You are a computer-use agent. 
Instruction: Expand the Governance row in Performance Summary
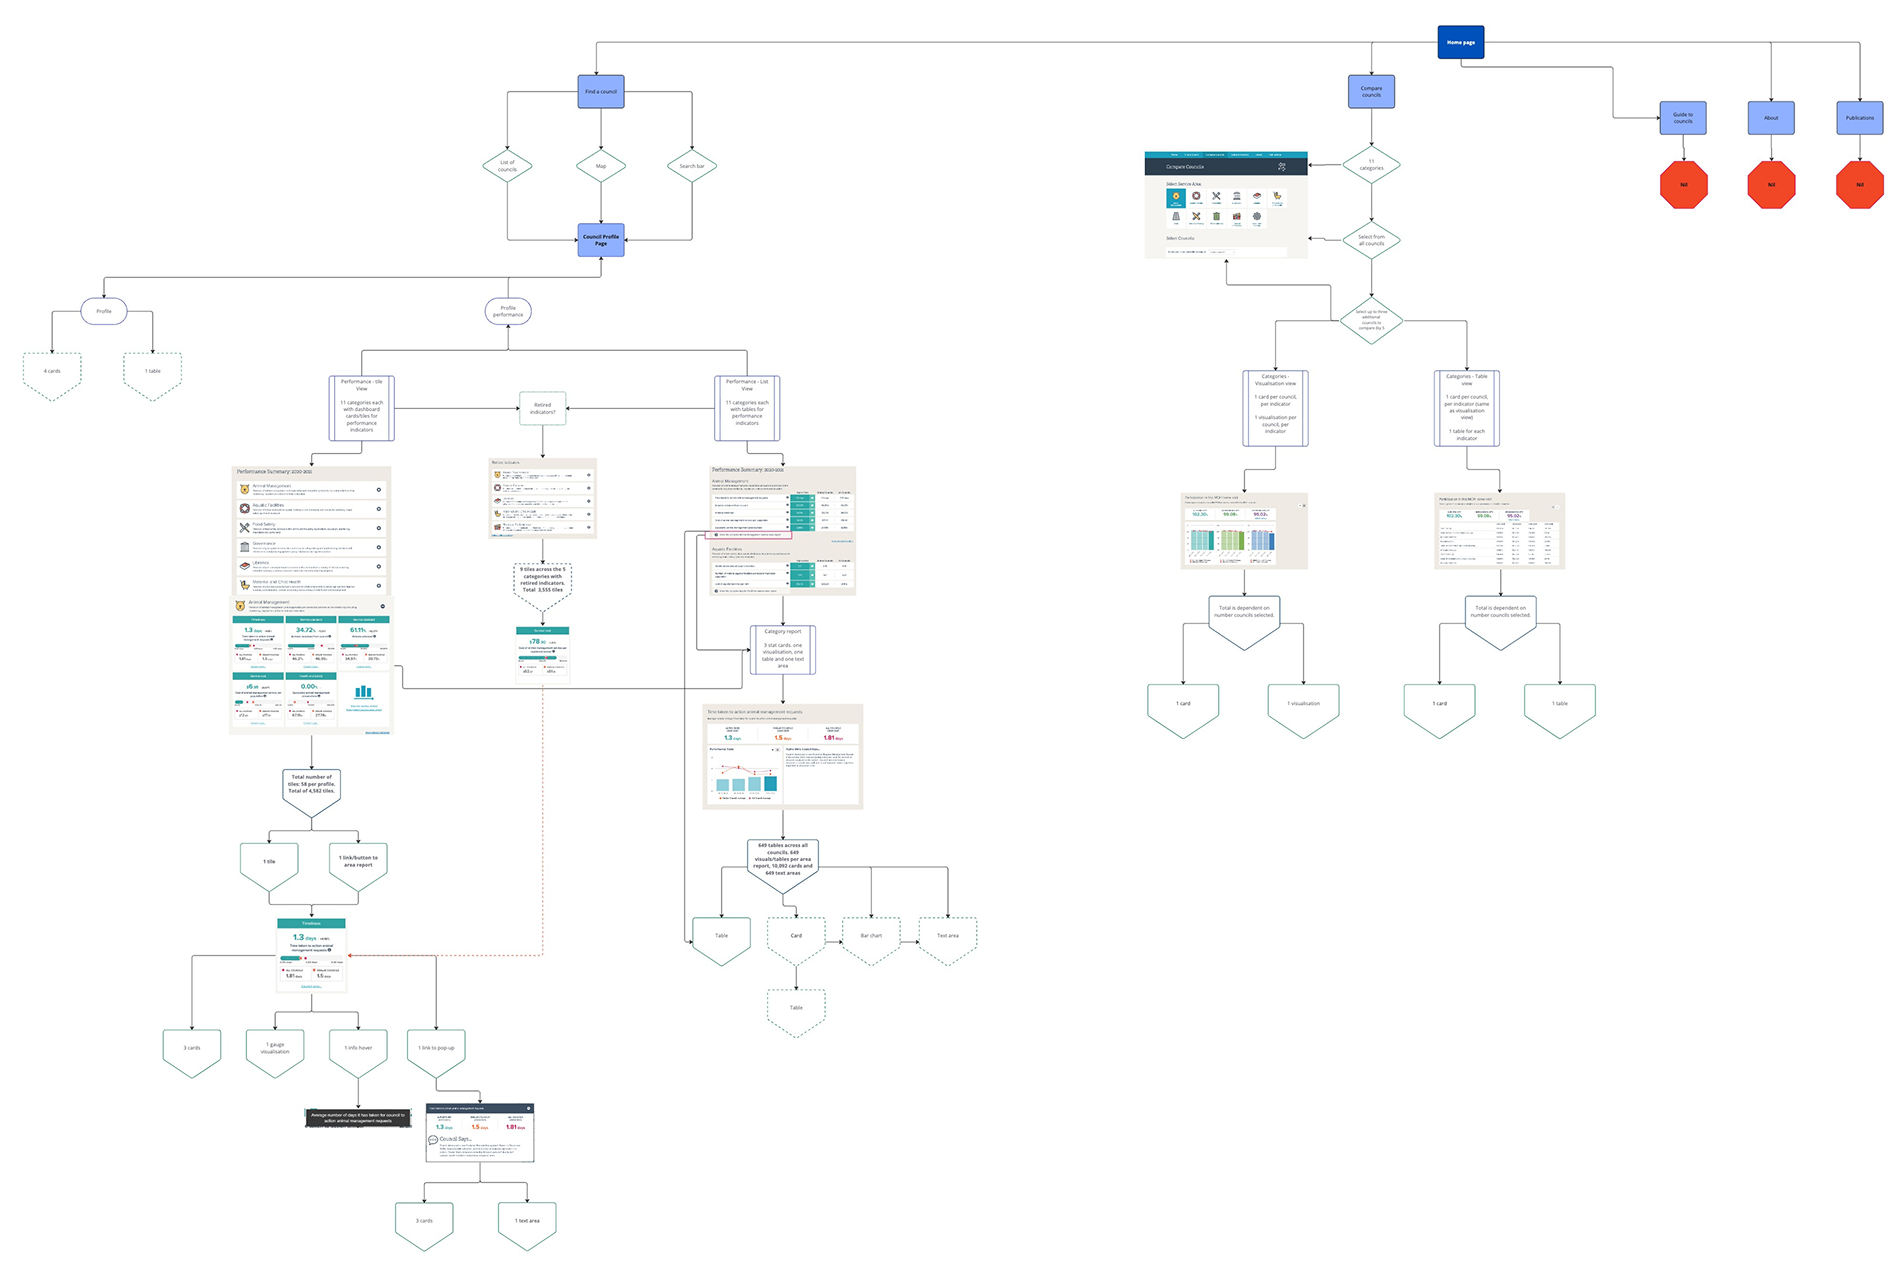point(379,547)
